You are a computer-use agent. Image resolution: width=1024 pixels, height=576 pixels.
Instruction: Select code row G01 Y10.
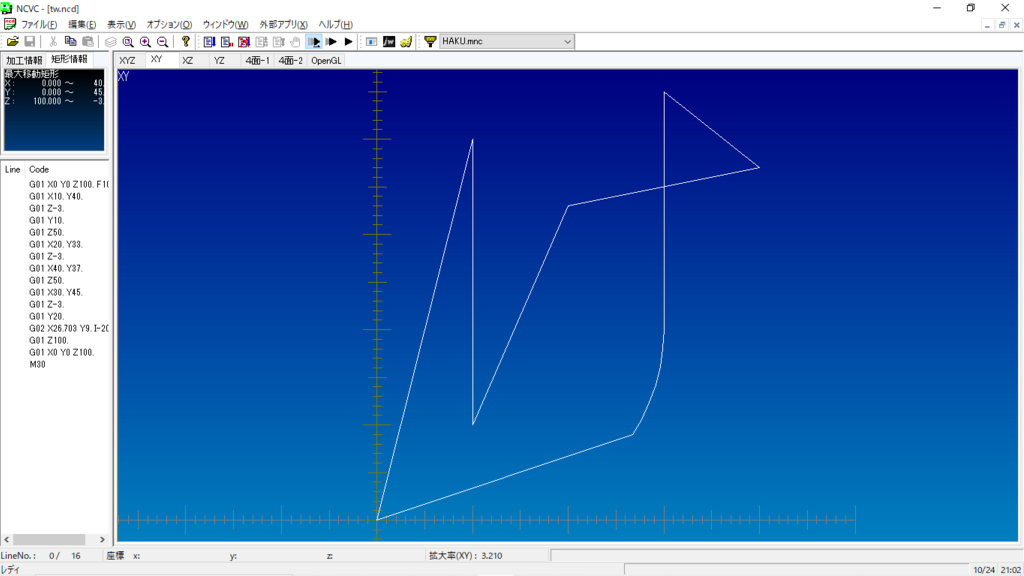pos(46,221)
